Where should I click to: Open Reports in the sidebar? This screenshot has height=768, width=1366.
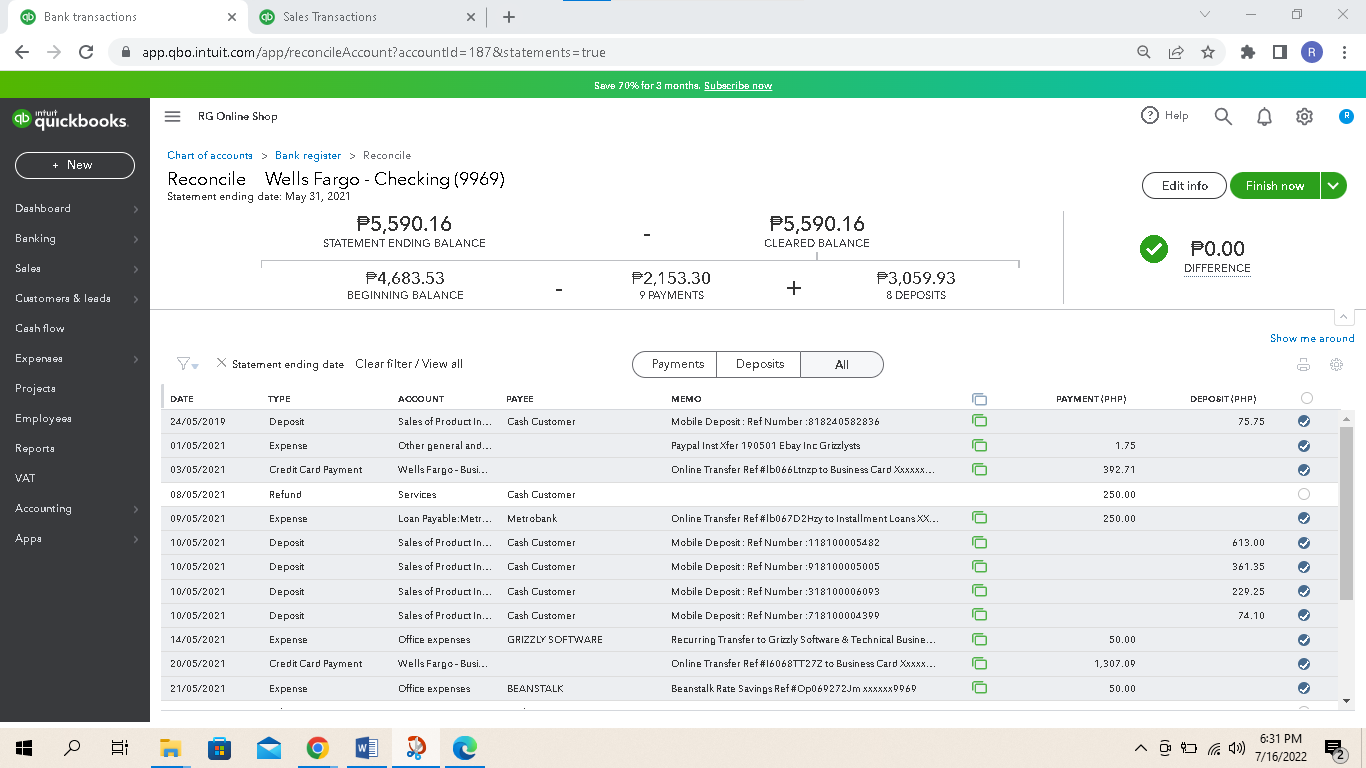(x=35, y=449)
